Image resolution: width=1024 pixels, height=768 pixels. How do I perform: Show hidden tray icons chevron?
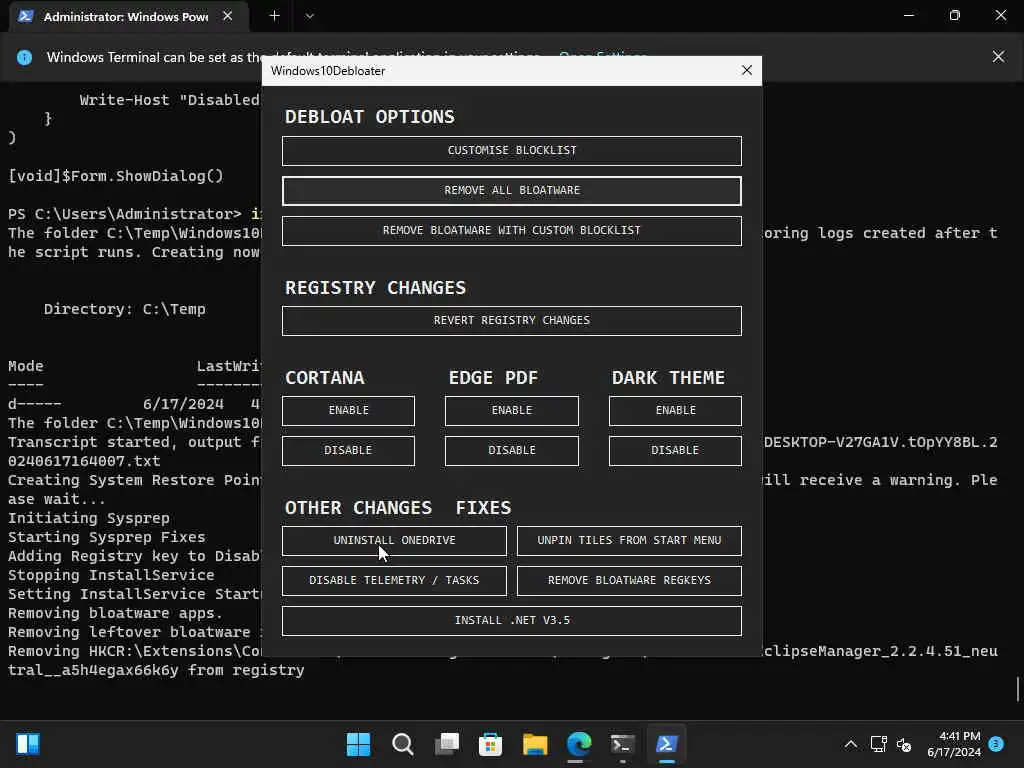coord(850,744)
